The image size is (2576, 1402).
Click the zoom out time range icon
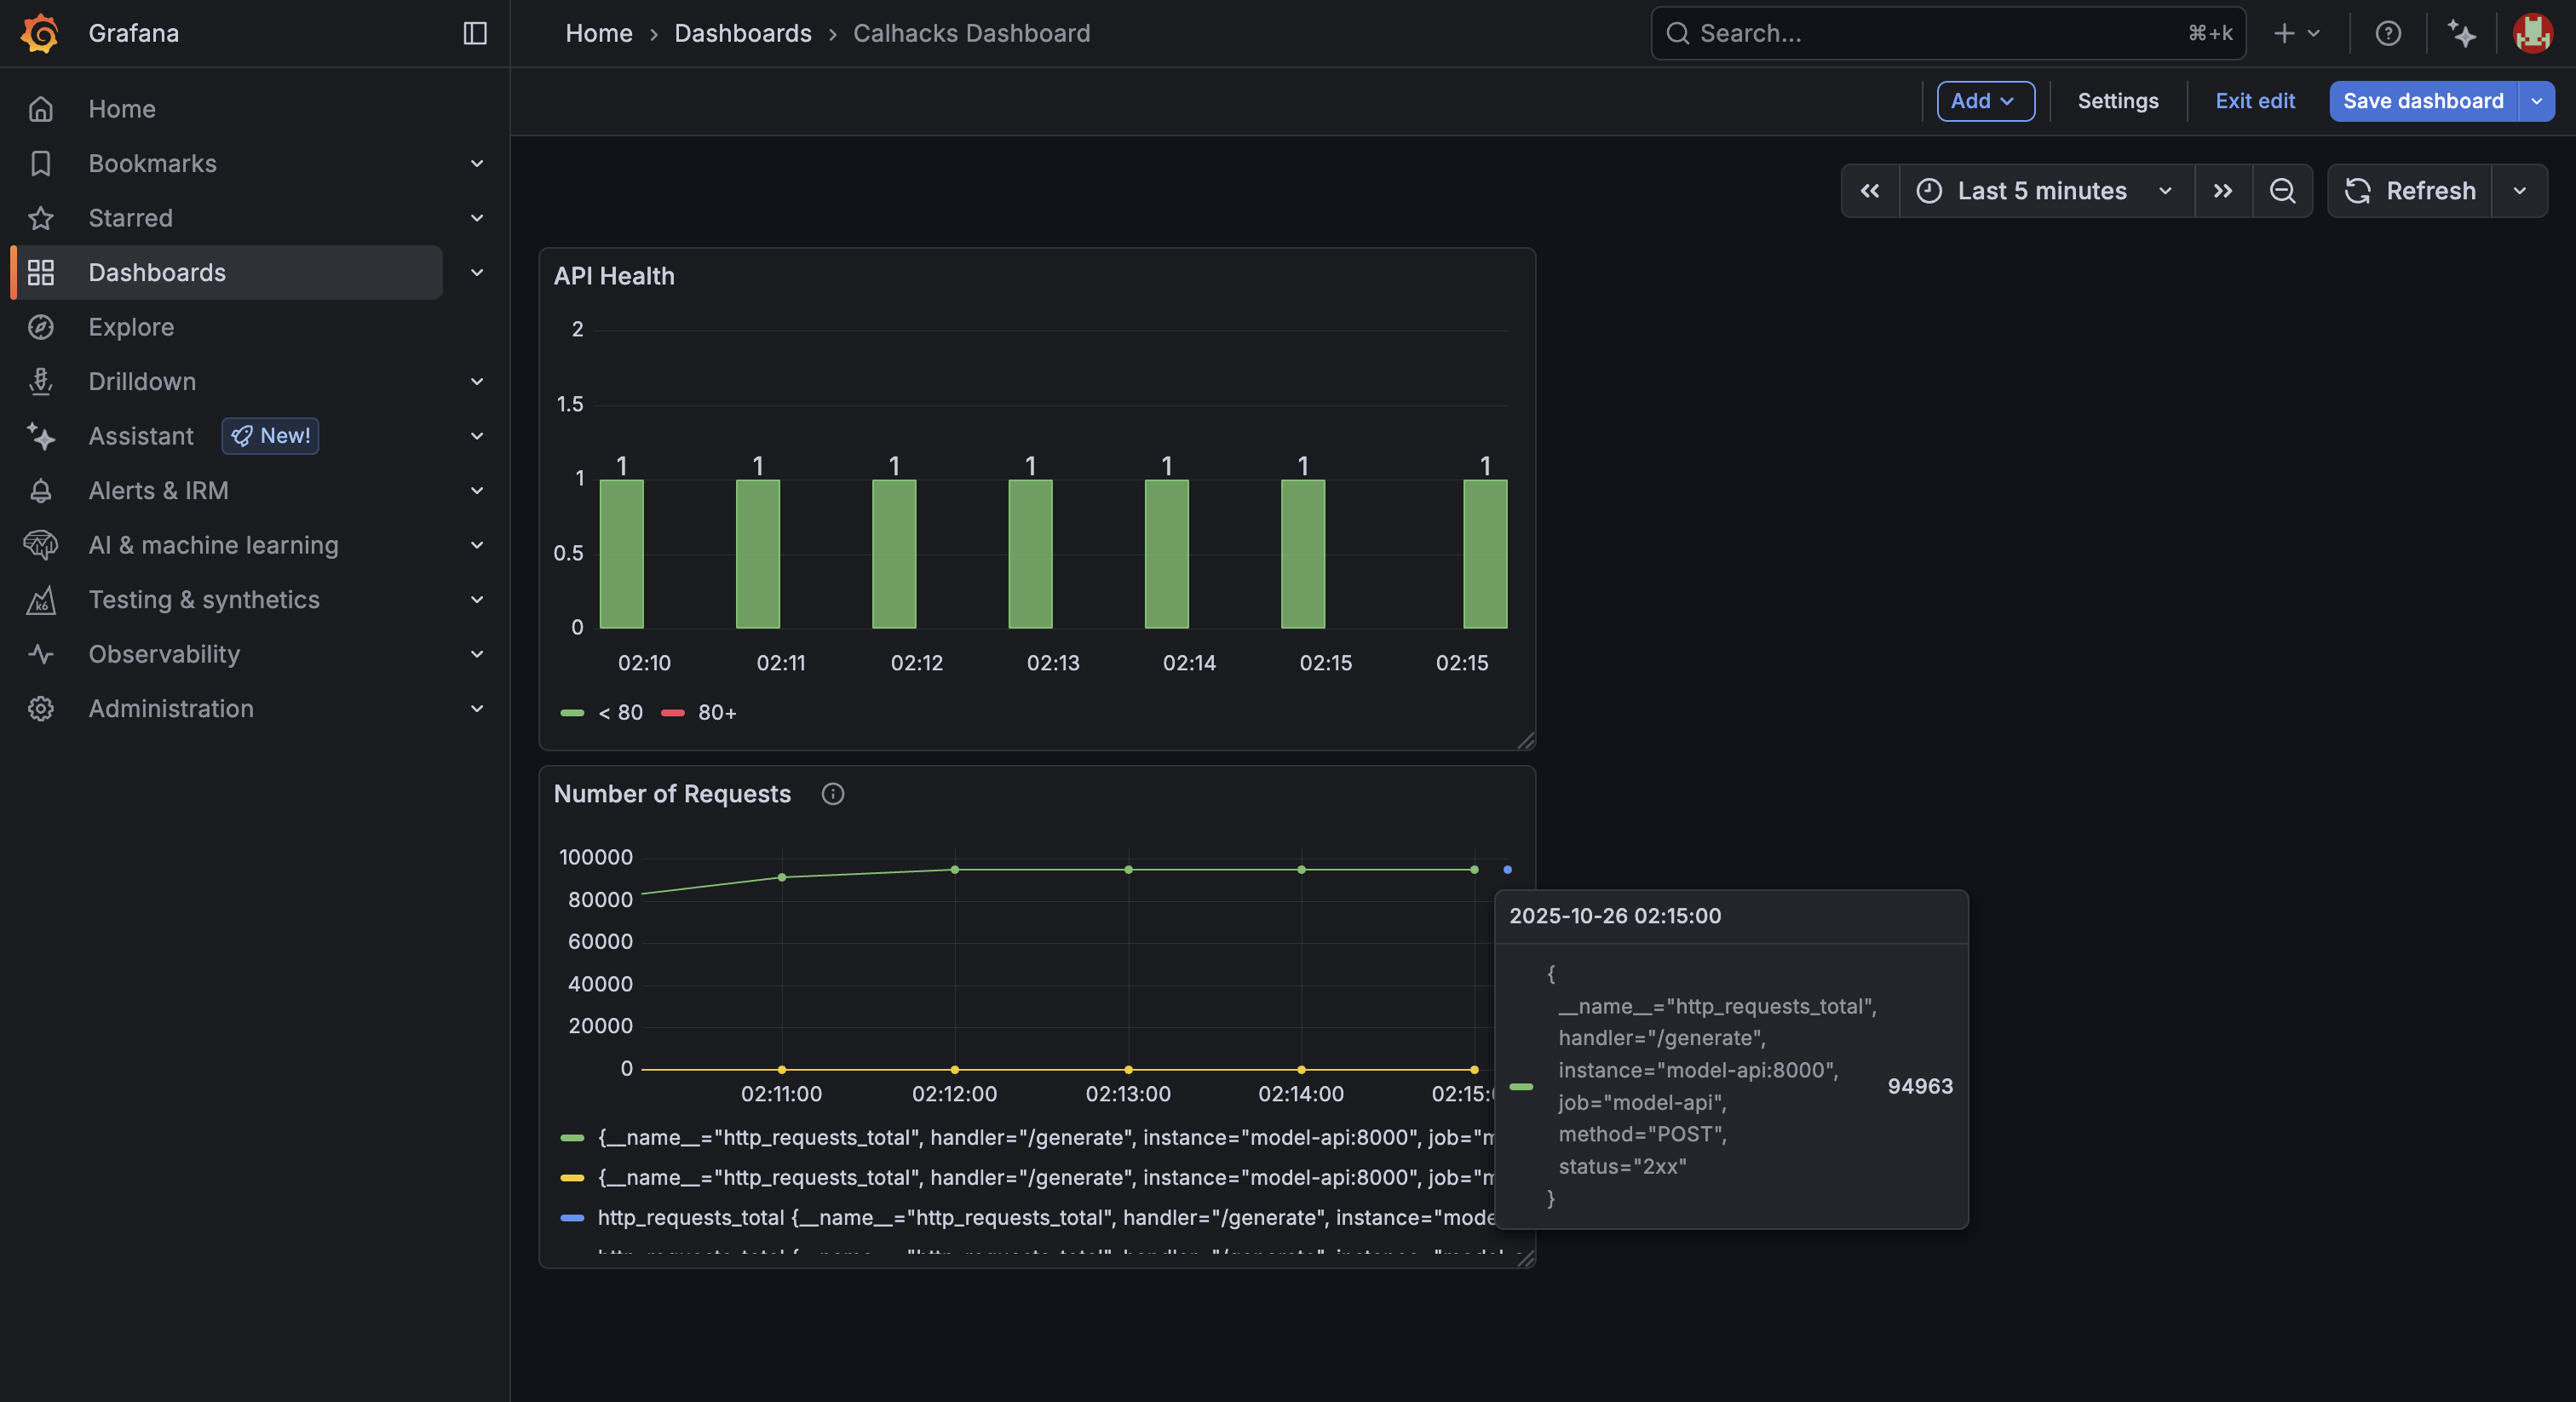2282,191
